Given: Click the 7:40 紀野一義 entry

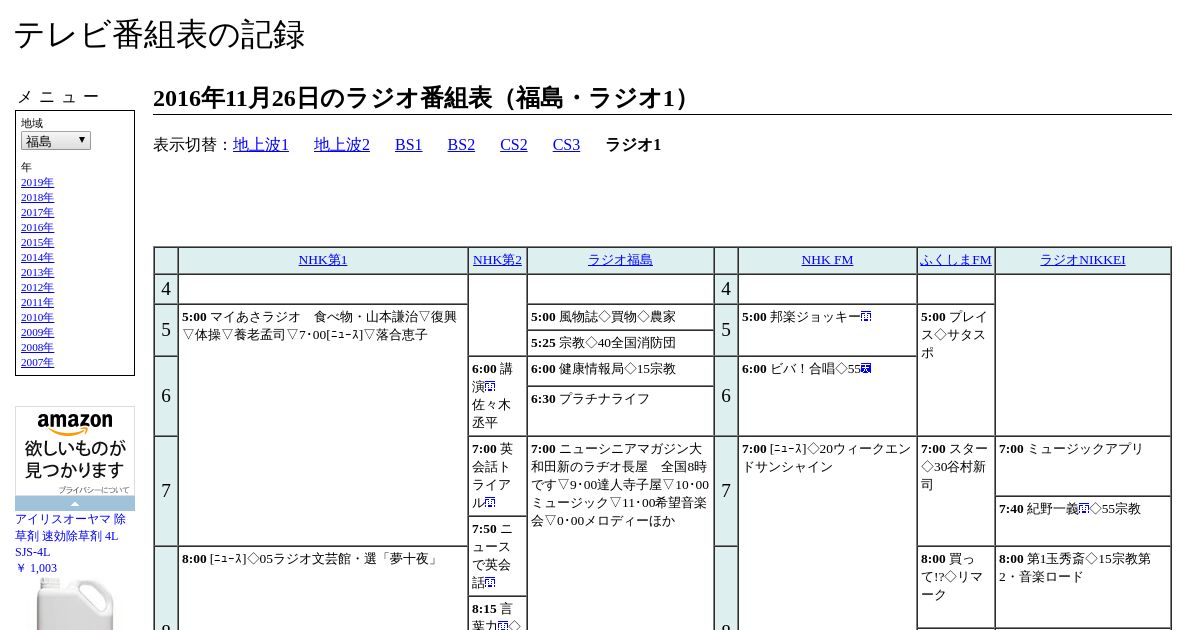Looking at the screenshot, I should point(1083,521).
